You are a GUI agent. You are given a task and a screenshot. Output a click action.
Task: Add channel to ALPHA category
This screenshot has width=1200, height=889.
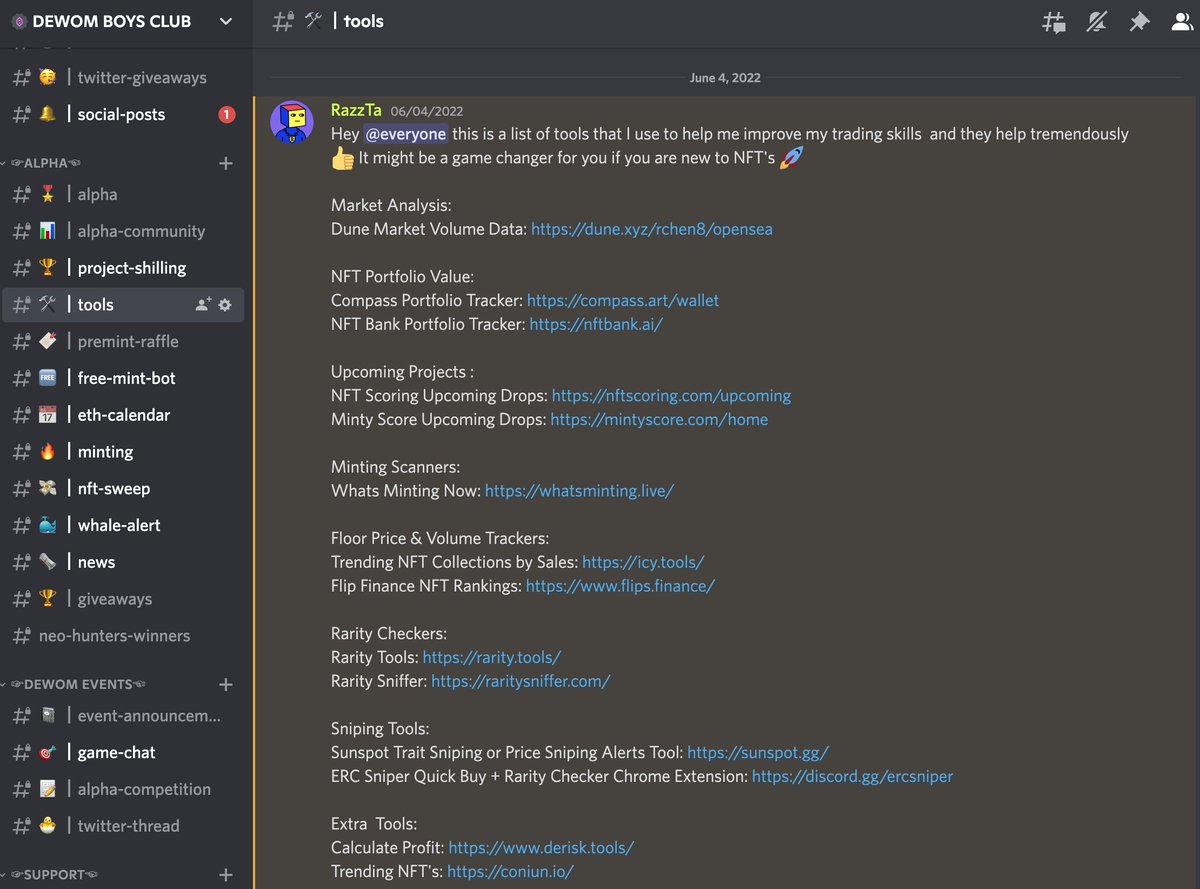pyautogui.click(x=226, y=163)
